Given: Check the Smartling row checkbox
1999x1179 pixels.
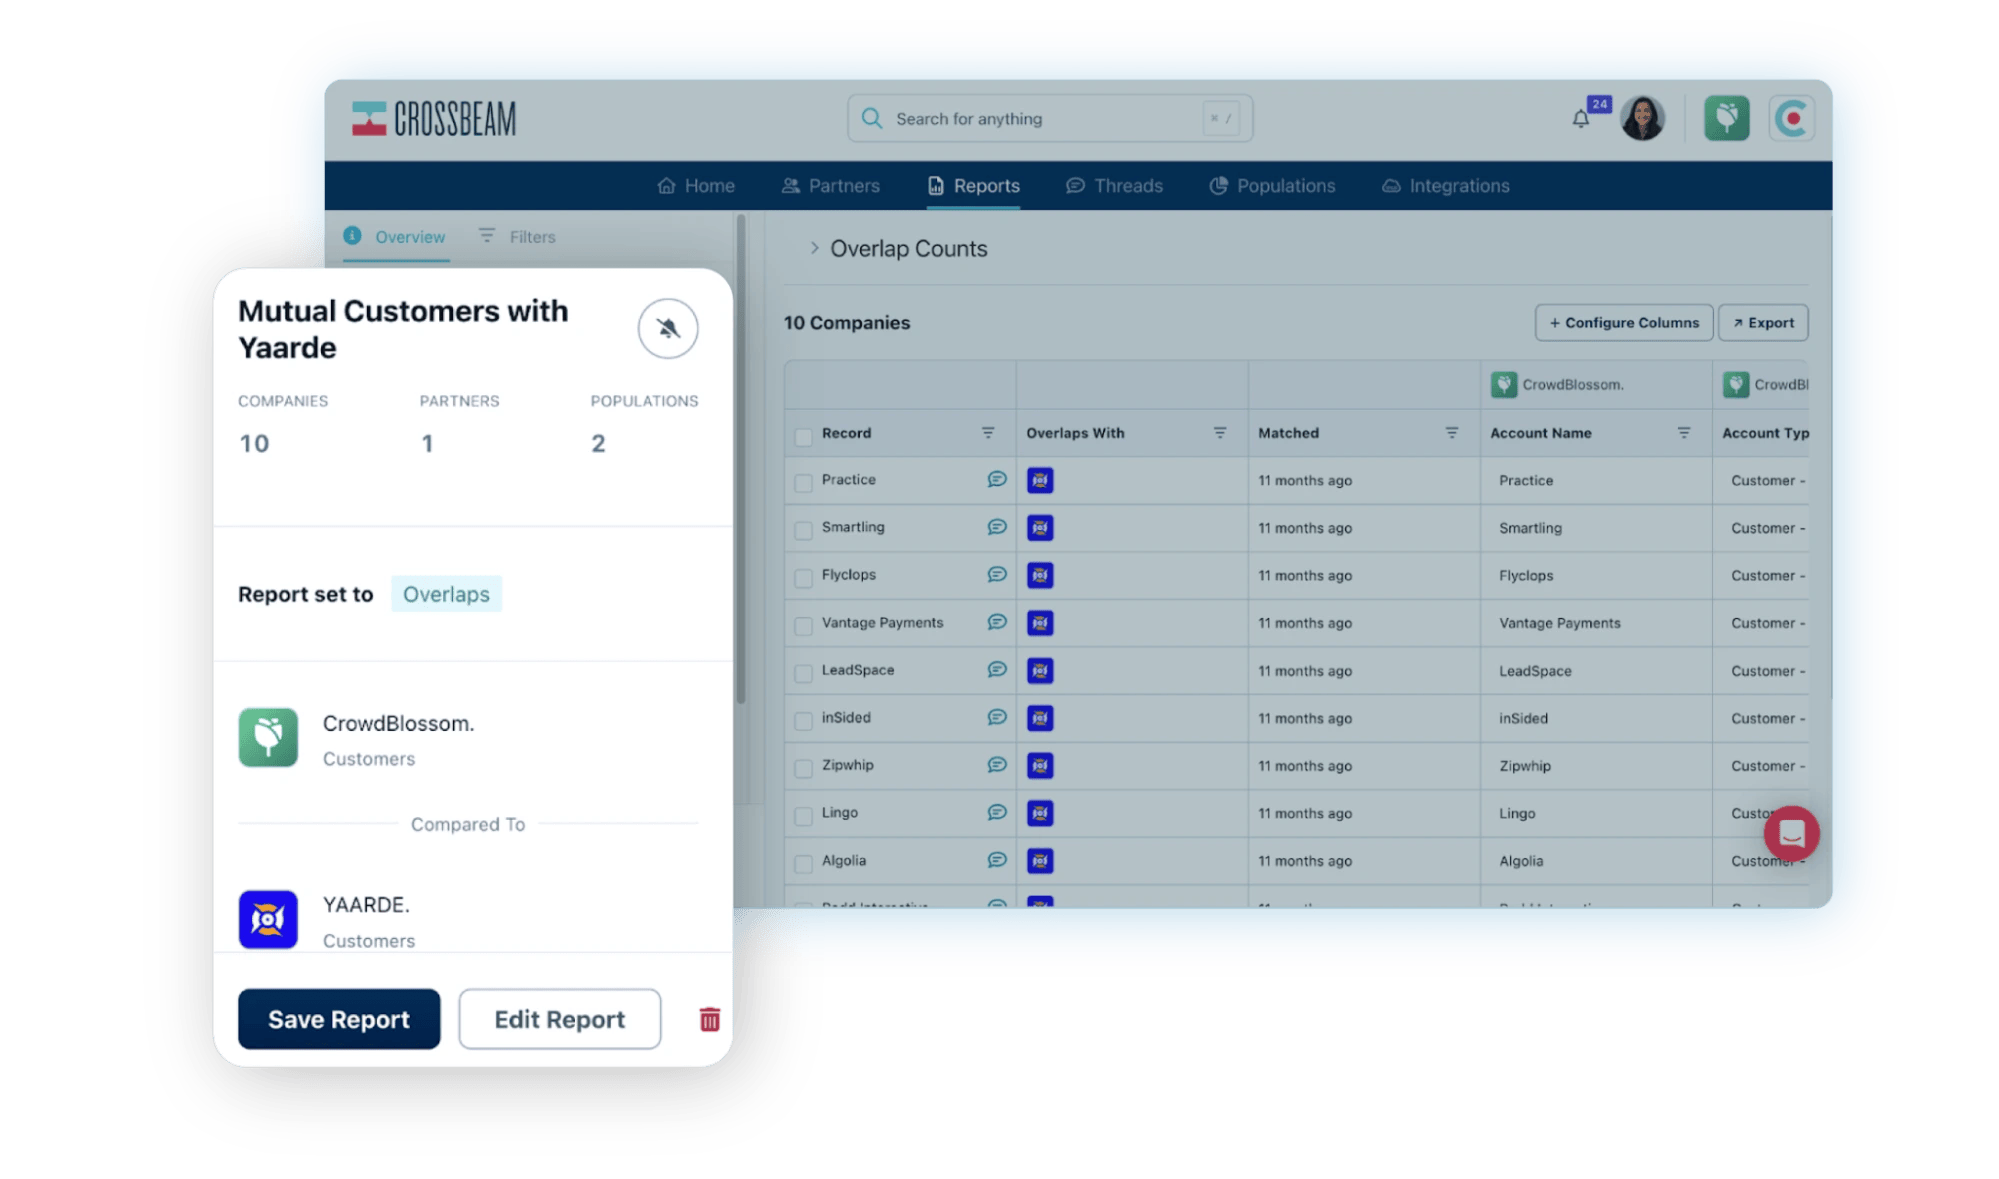Looking at the screenshot, I should (x=803, y=531).
